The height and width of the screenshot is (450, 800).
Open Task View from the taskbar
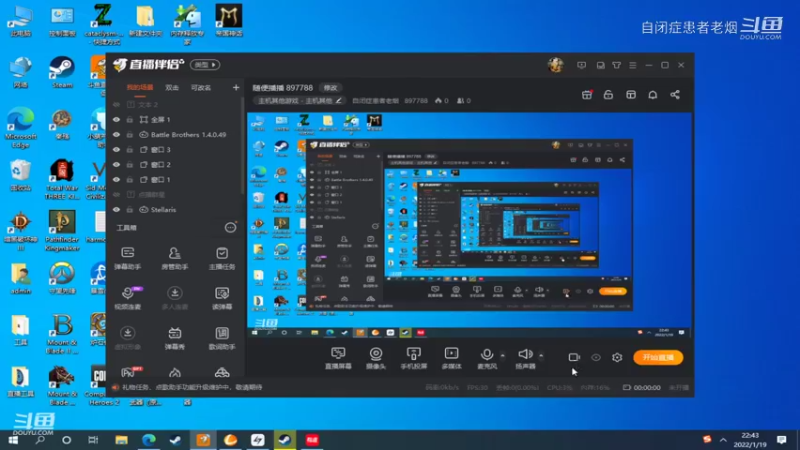[x=93, y=440]
